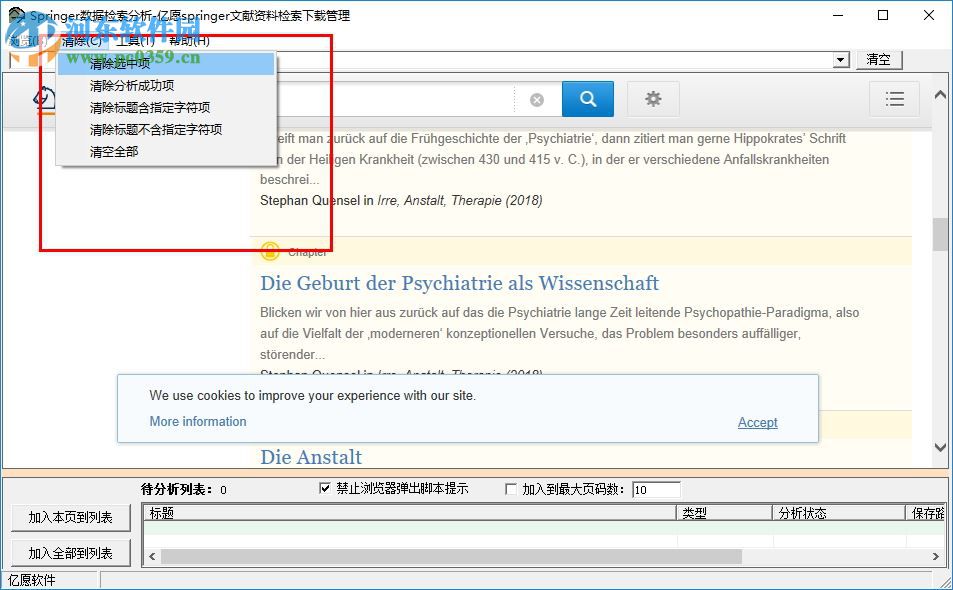Choose 清除标题不含指定字符项 entry
The image size is (953, 590).
[166, 129]
